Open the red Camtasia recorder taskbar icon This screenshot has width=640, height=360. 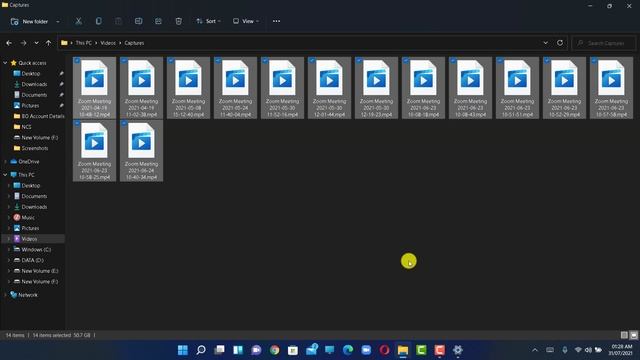pos(439,350)
